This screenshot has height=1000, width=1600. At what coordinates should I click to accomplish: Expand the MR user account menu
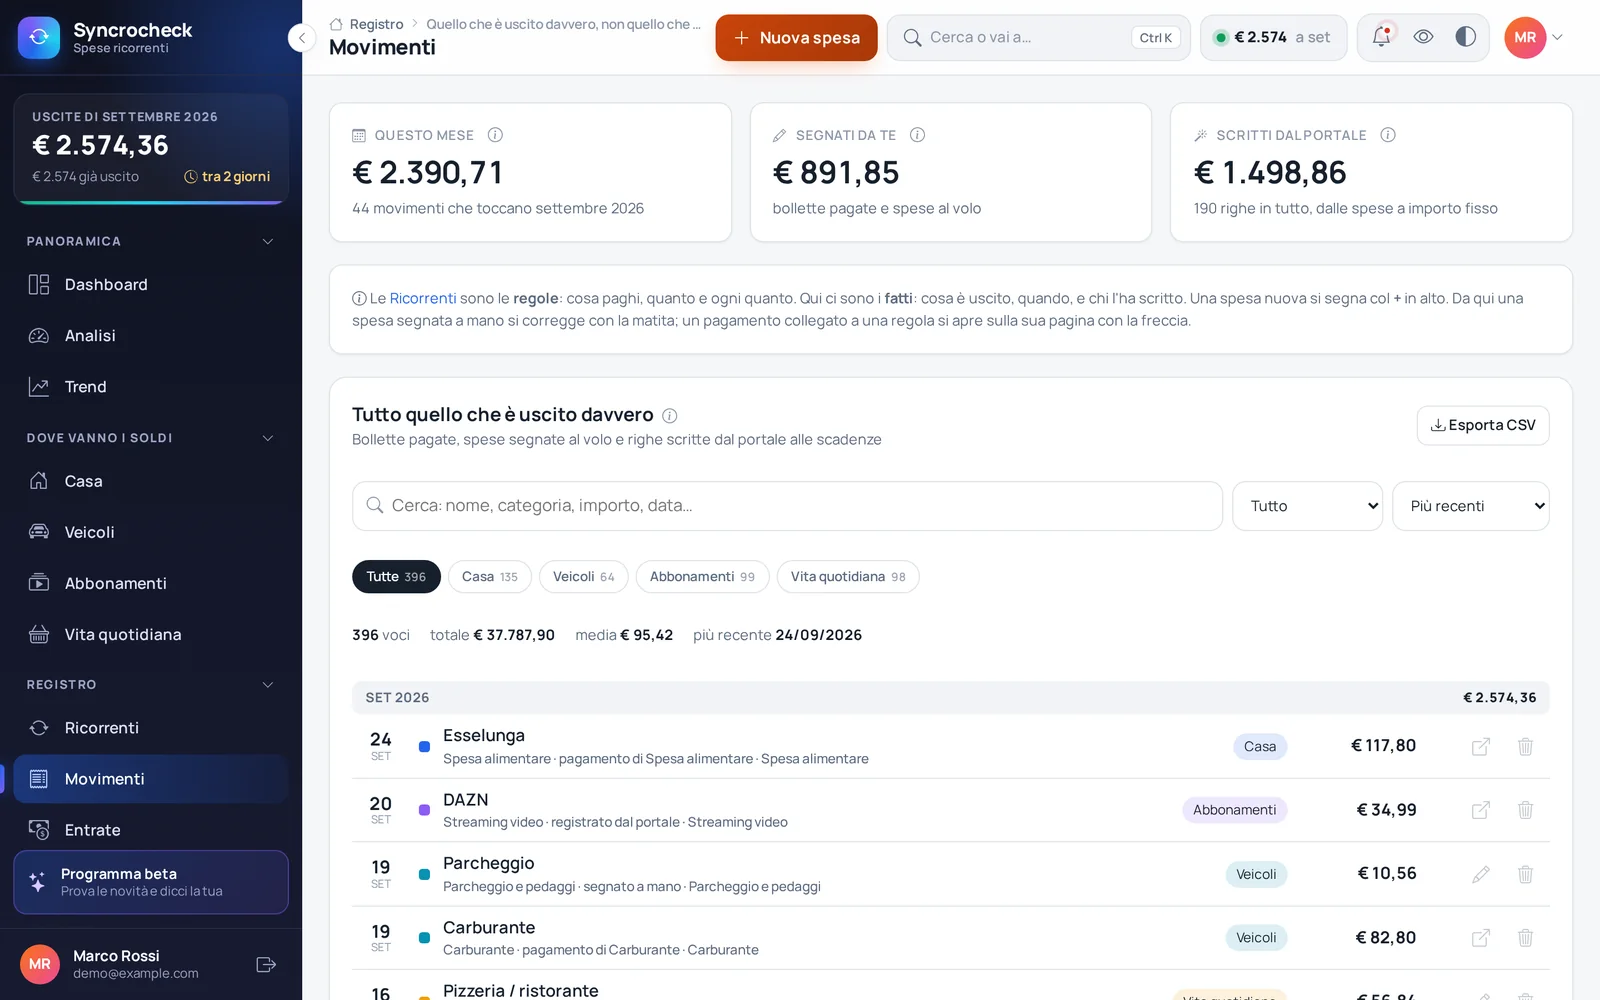(1534, 37)
